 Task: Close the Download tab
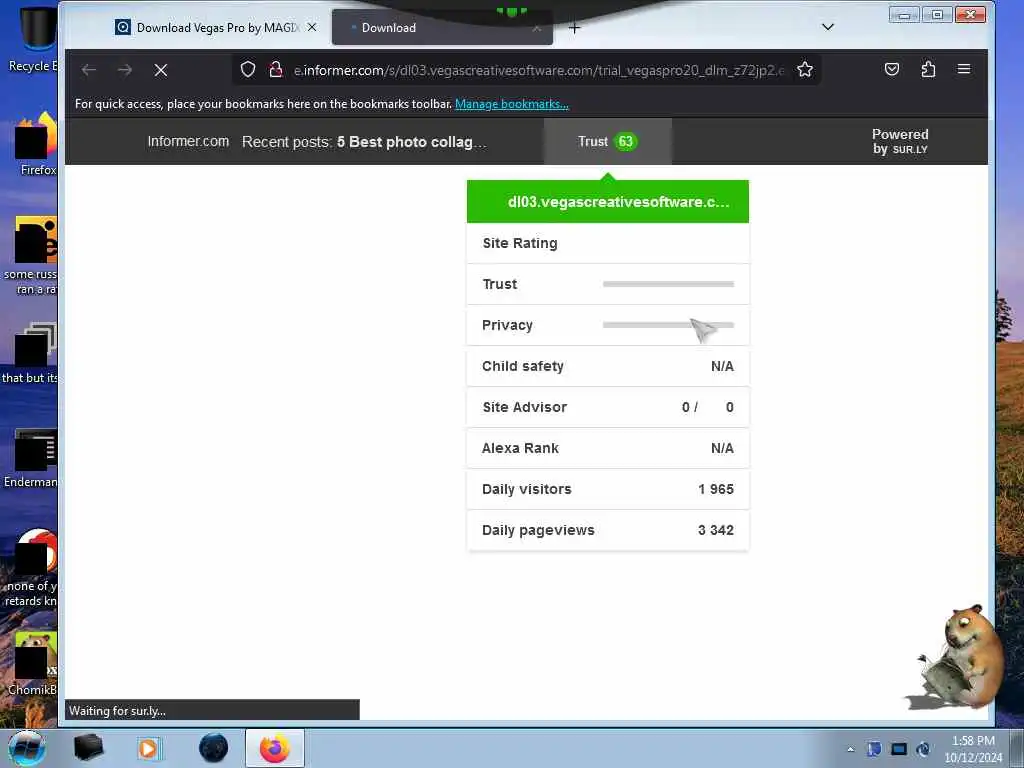[x=536, y=28]
